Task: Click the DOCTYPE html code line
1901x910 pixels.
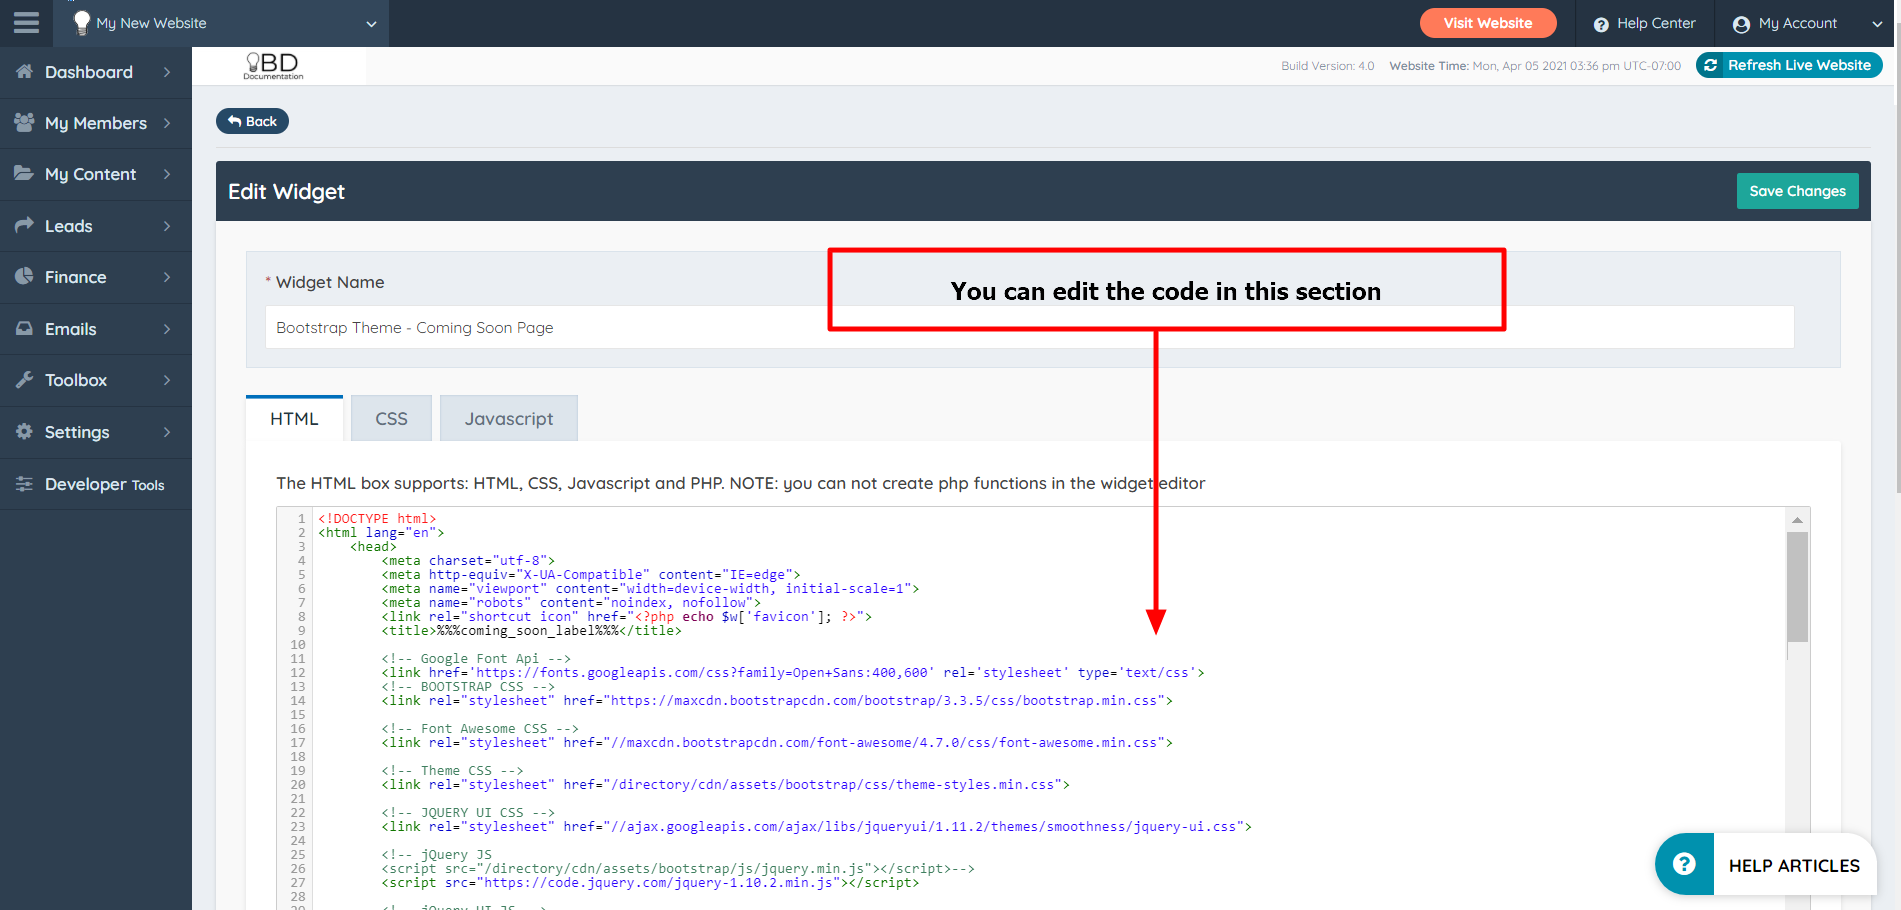Action: click(377, 519)
